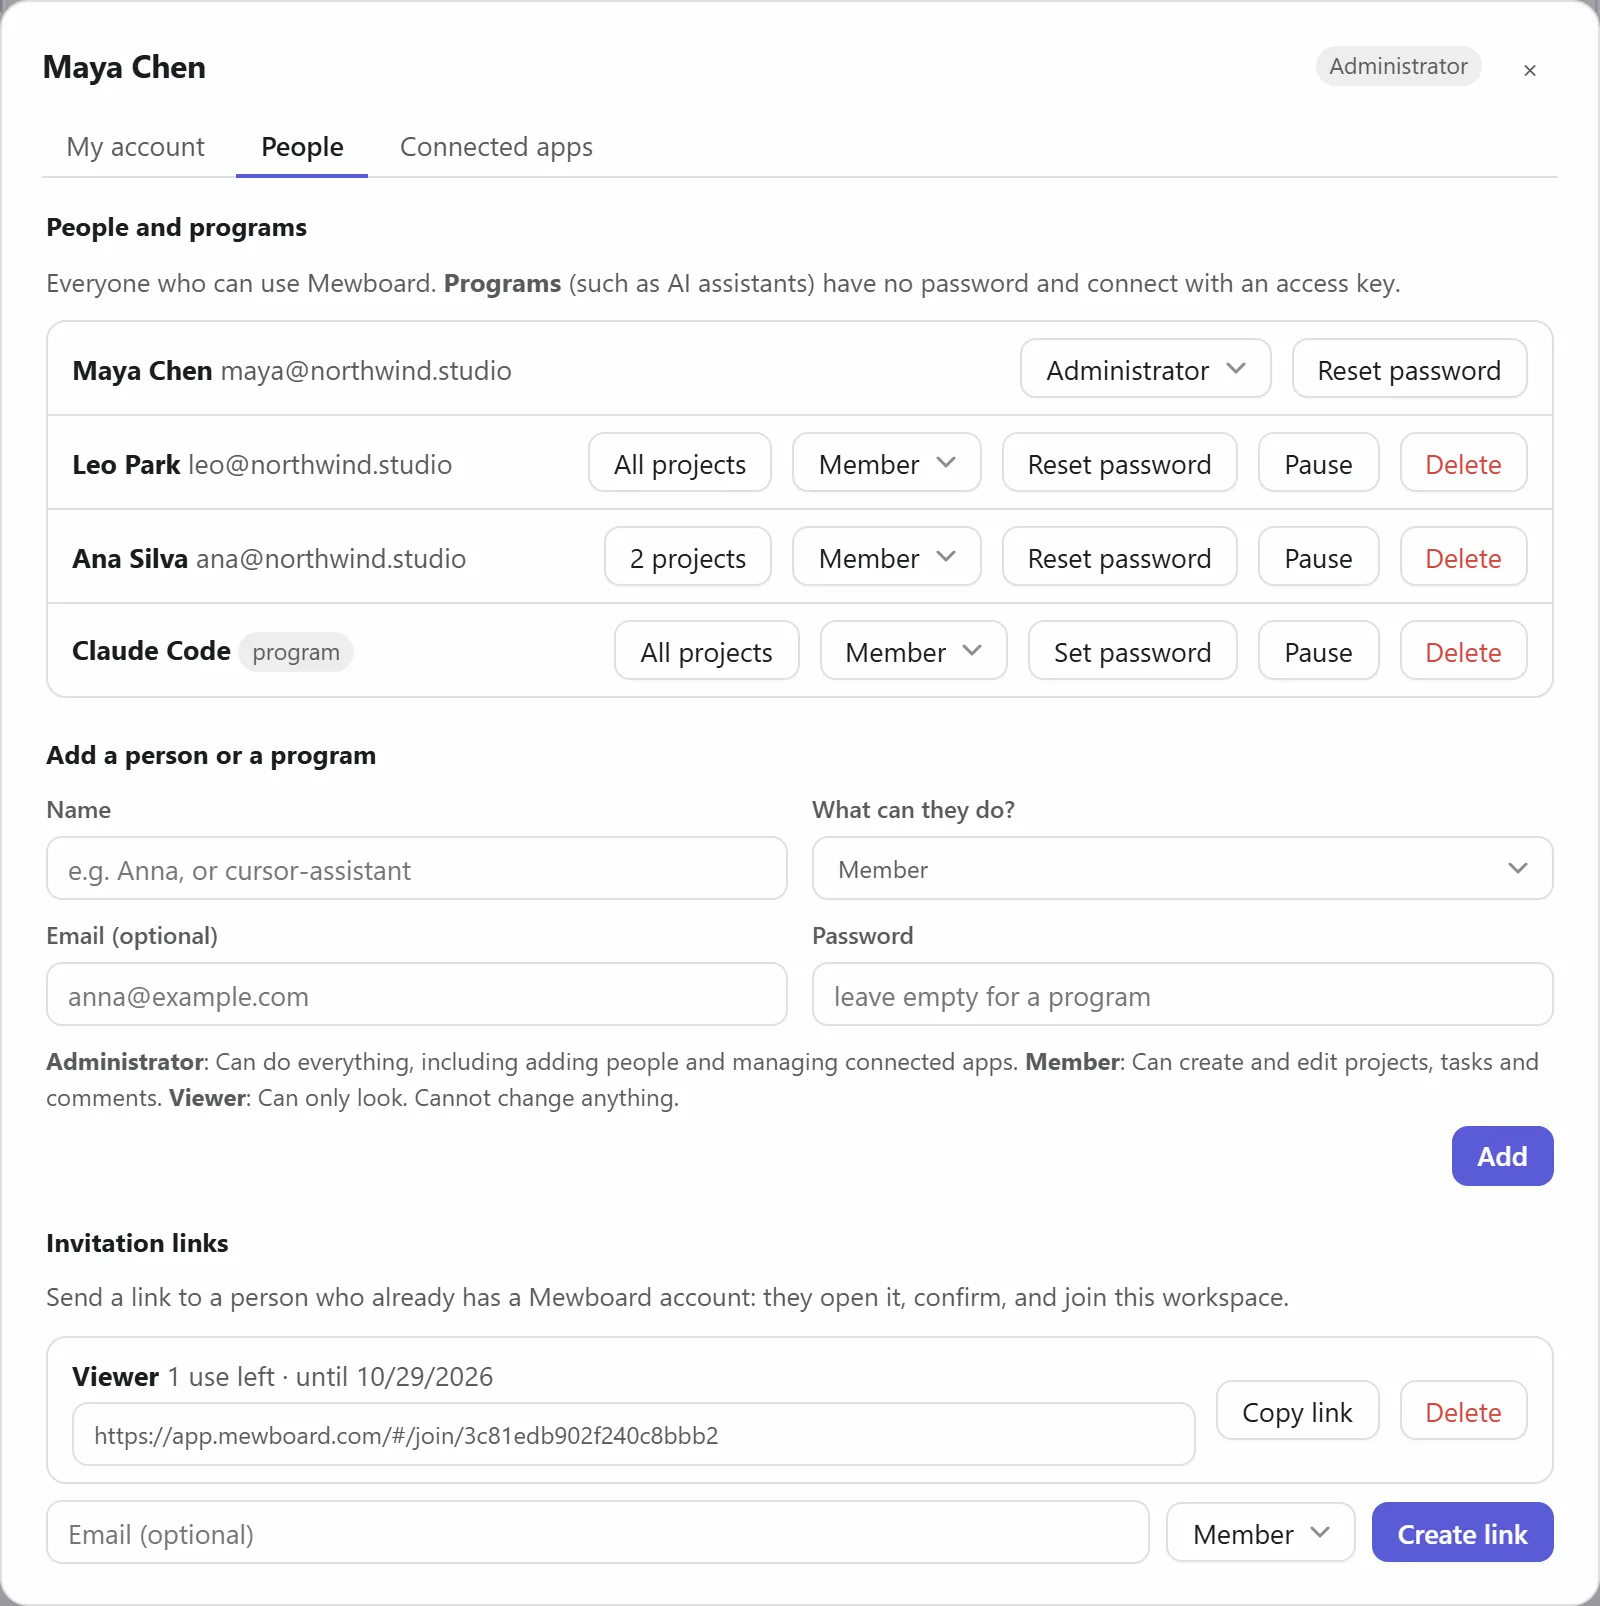Pause the Claude Code program

(1318, 651)
